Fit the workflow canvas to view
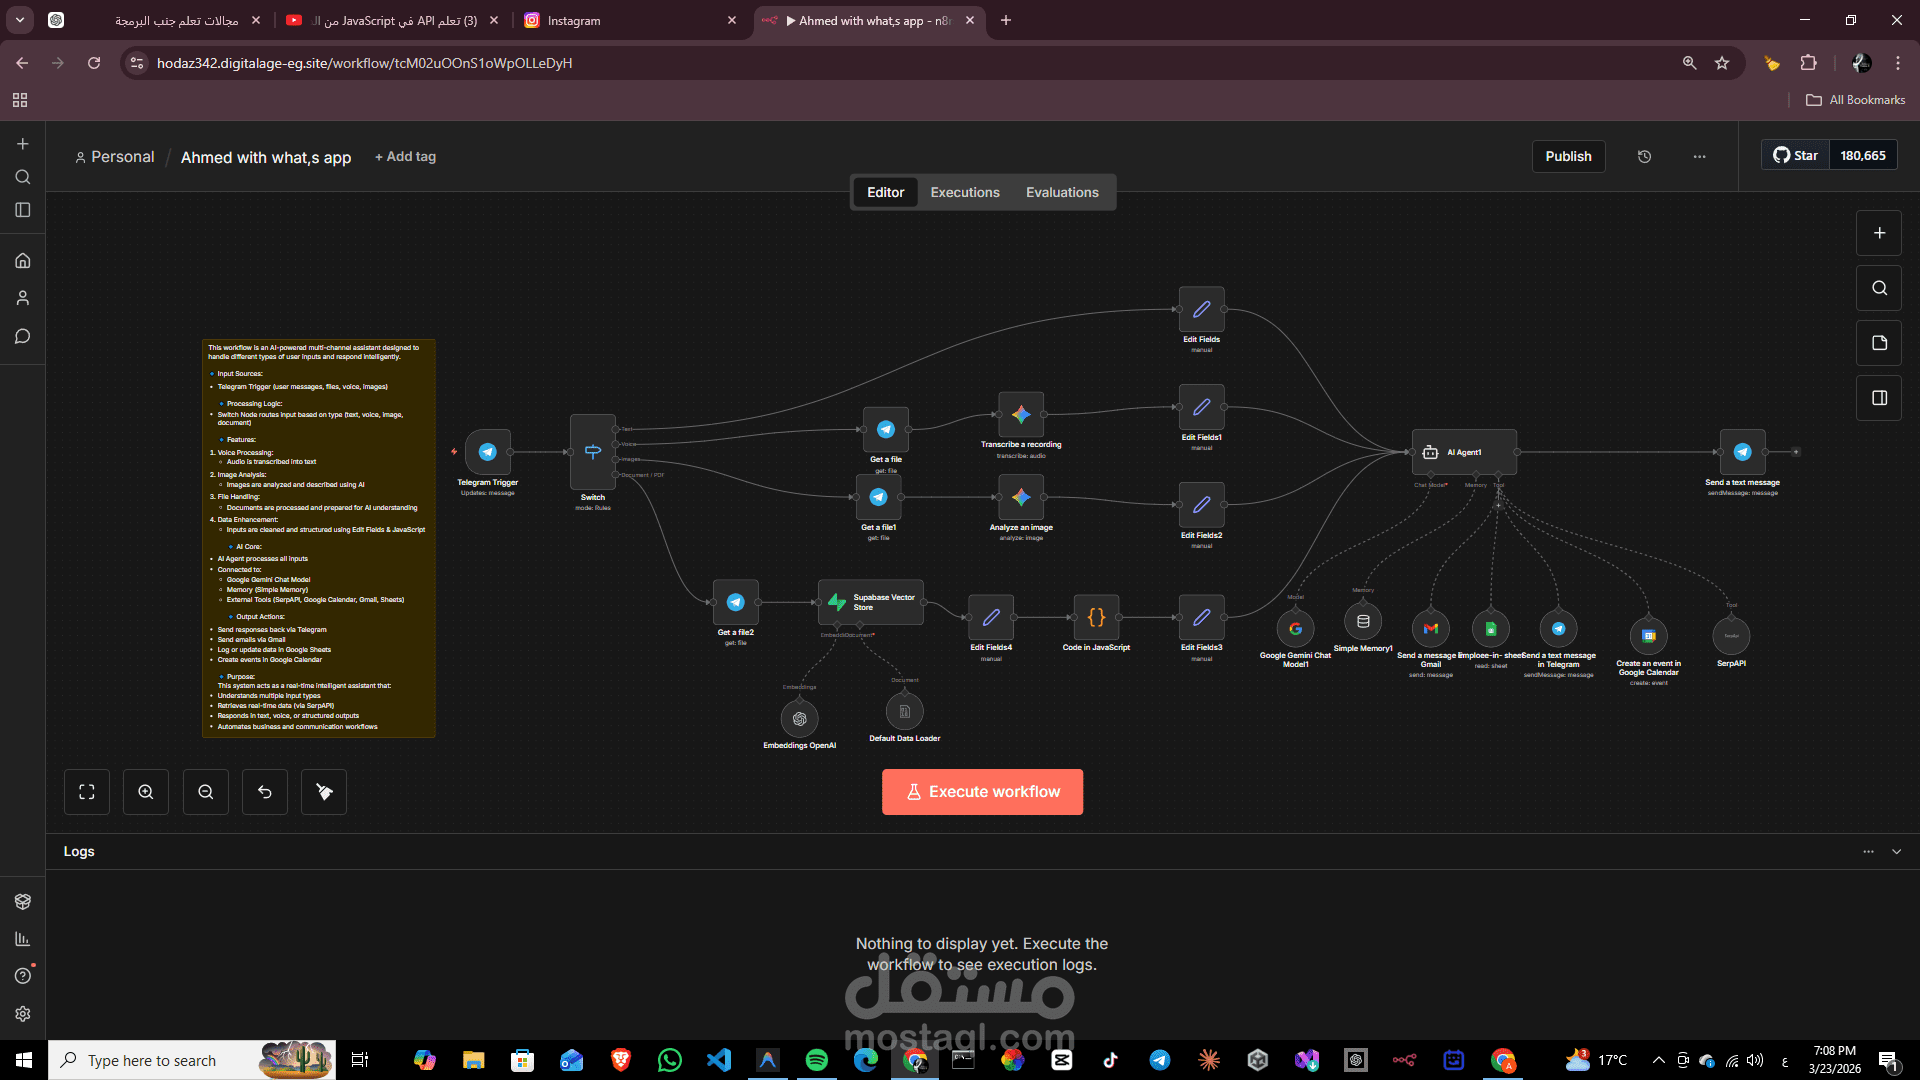The width and height of the screenshot is (1920, 1080). click(x=87, y=792)
